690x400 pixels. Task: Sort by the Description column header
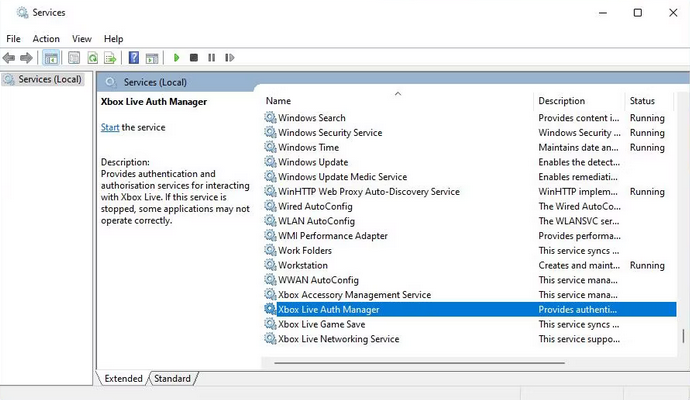pos(562,101)
